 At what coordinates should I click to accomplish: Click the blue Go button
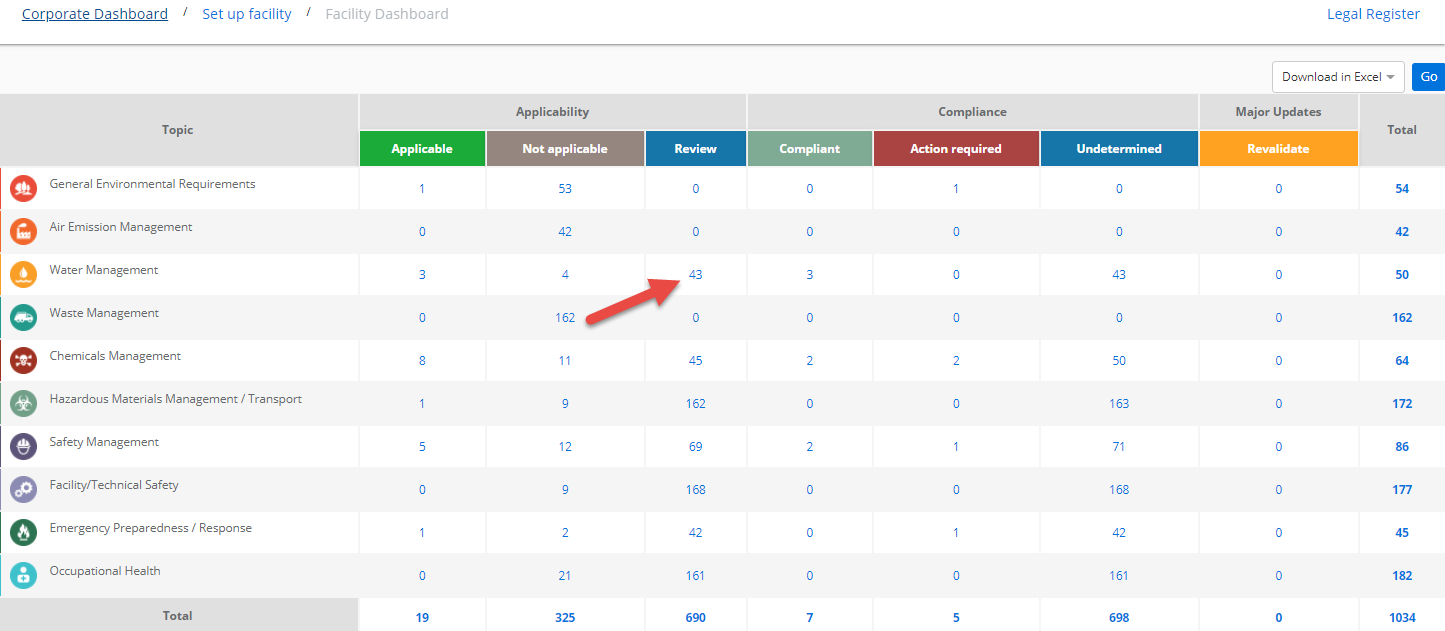point(1428,77)
